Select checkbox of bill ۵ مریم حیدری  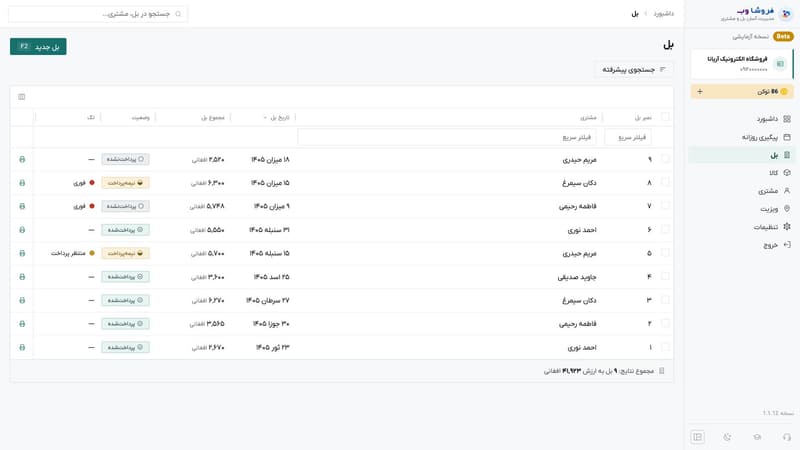click(x=665, y=253)
